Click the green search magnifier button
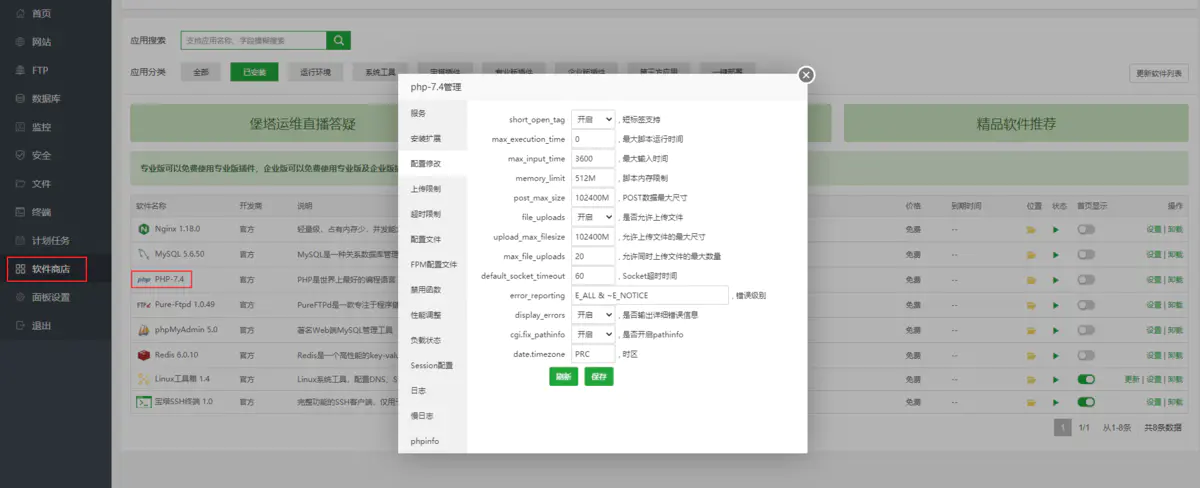 pyautogui.click(x=339, y=40)
